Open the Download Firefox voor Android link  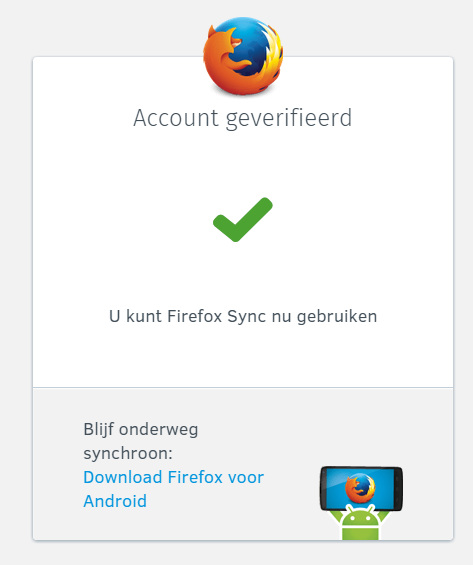point(174,489)
